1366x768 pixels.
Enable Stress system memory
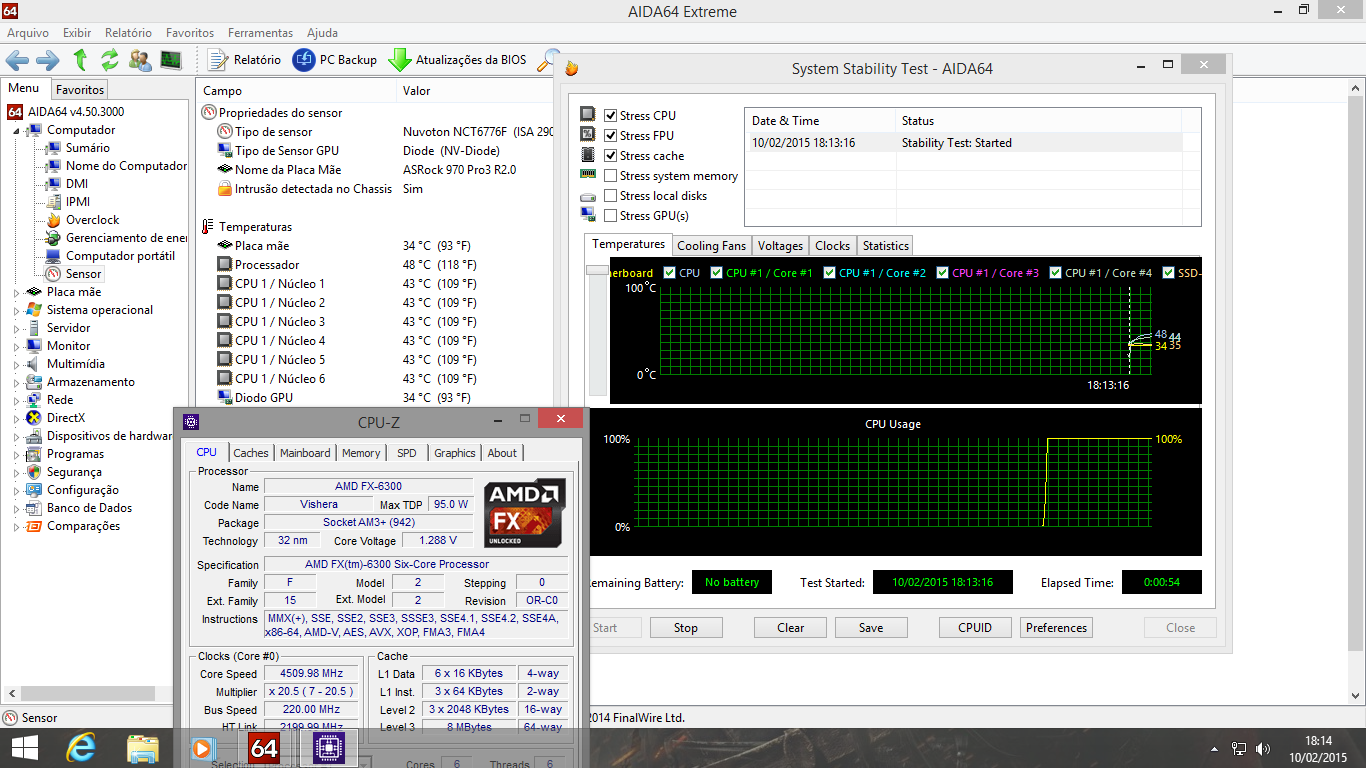pos(610,175)
